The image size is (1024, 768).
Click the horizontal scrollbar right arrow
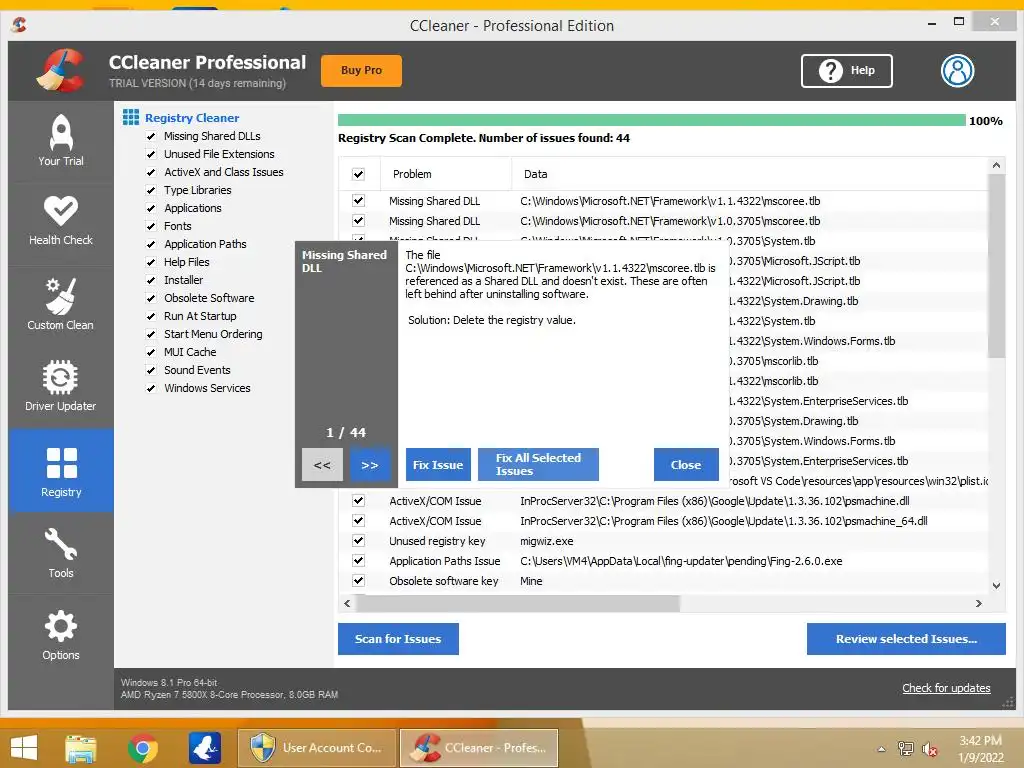(978, 603)
